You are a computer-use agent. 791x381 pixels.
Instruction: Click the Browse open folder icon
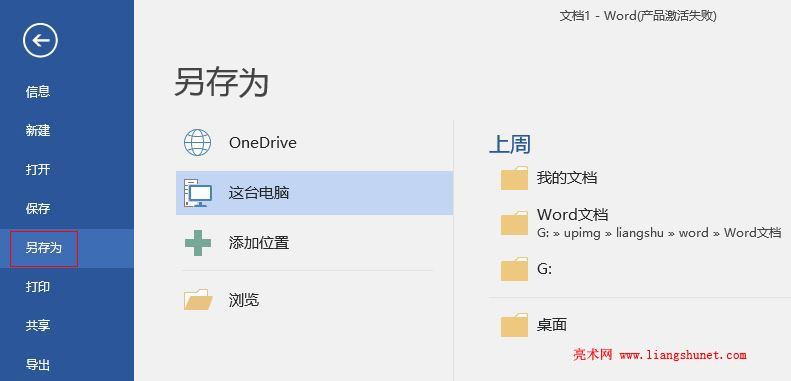point(198,300)
